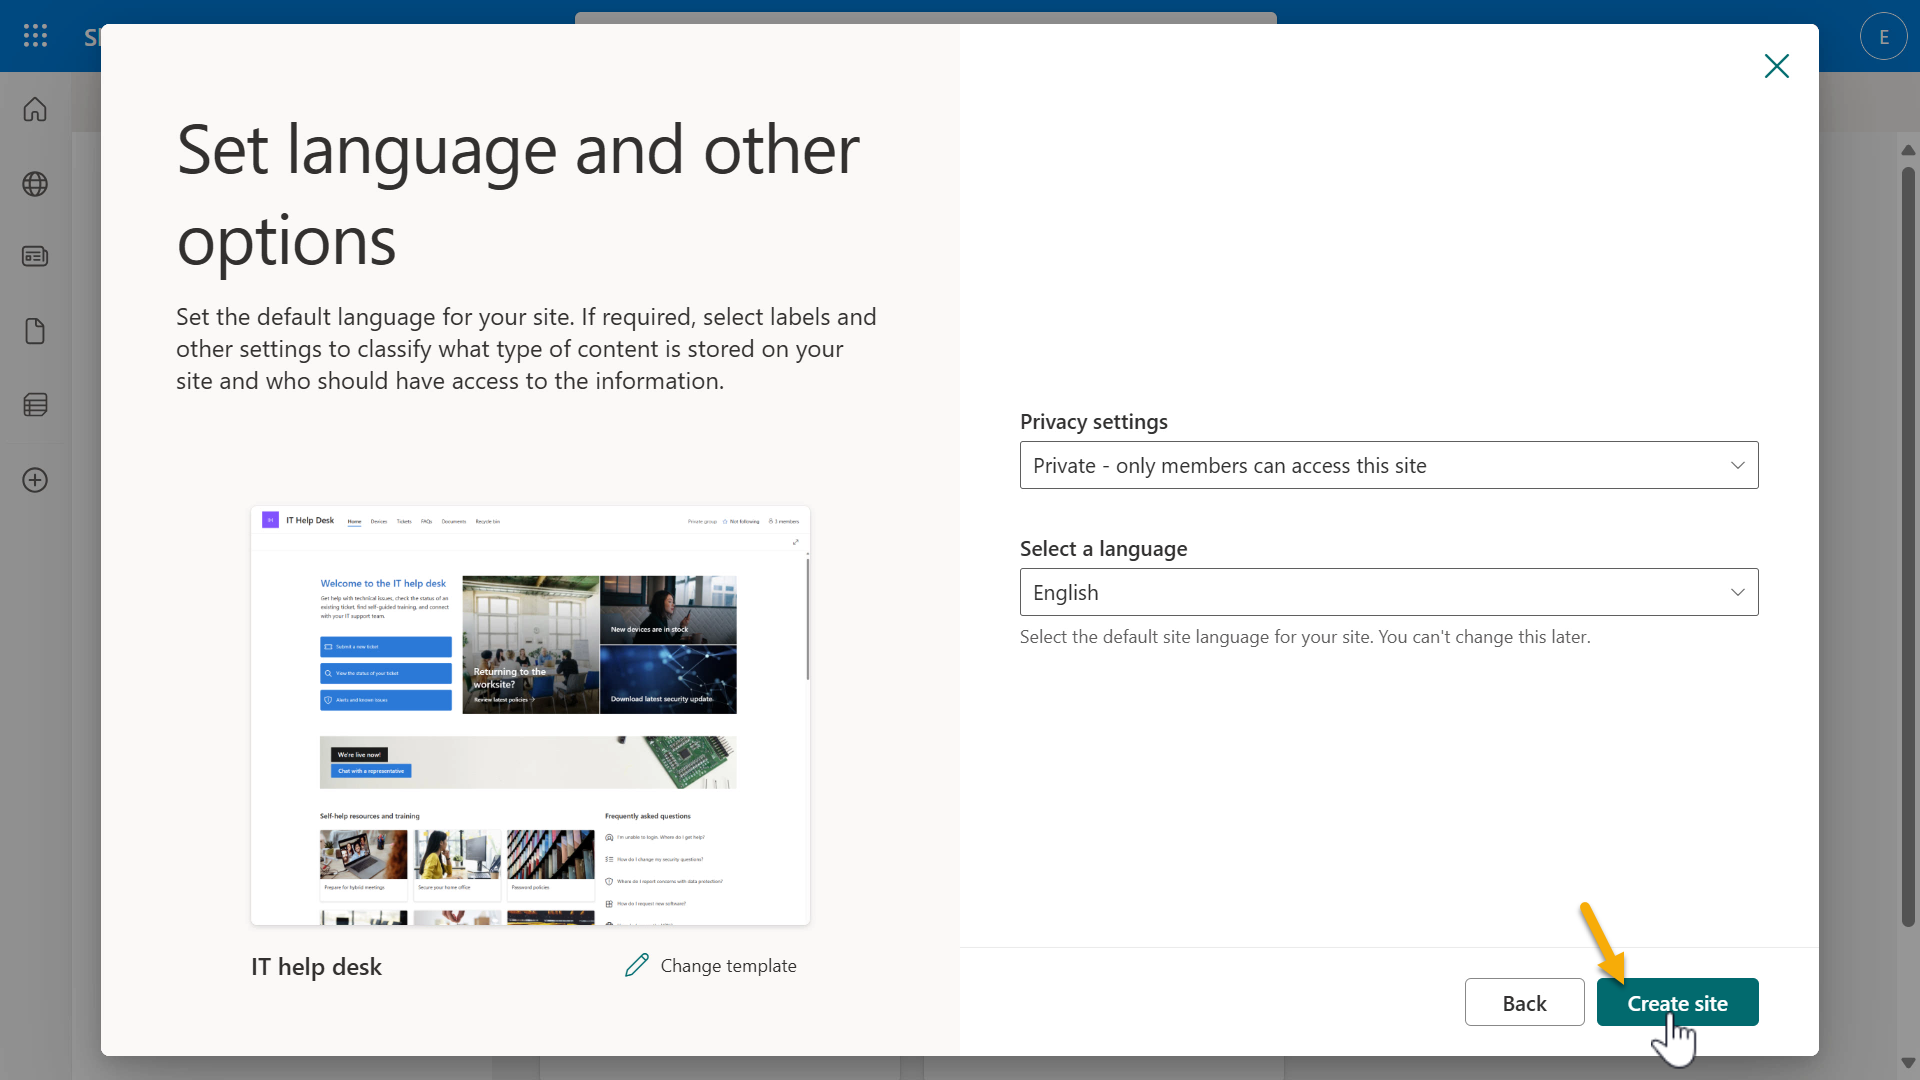Select the Home icon in the SharePoint app bar

click(34, 110)
